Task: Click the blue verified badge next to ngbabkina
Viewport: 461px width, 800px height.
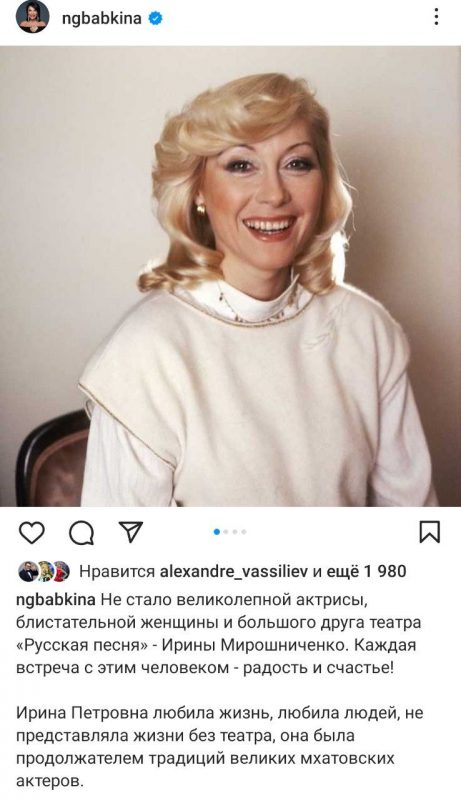Action: coord(156,19)
